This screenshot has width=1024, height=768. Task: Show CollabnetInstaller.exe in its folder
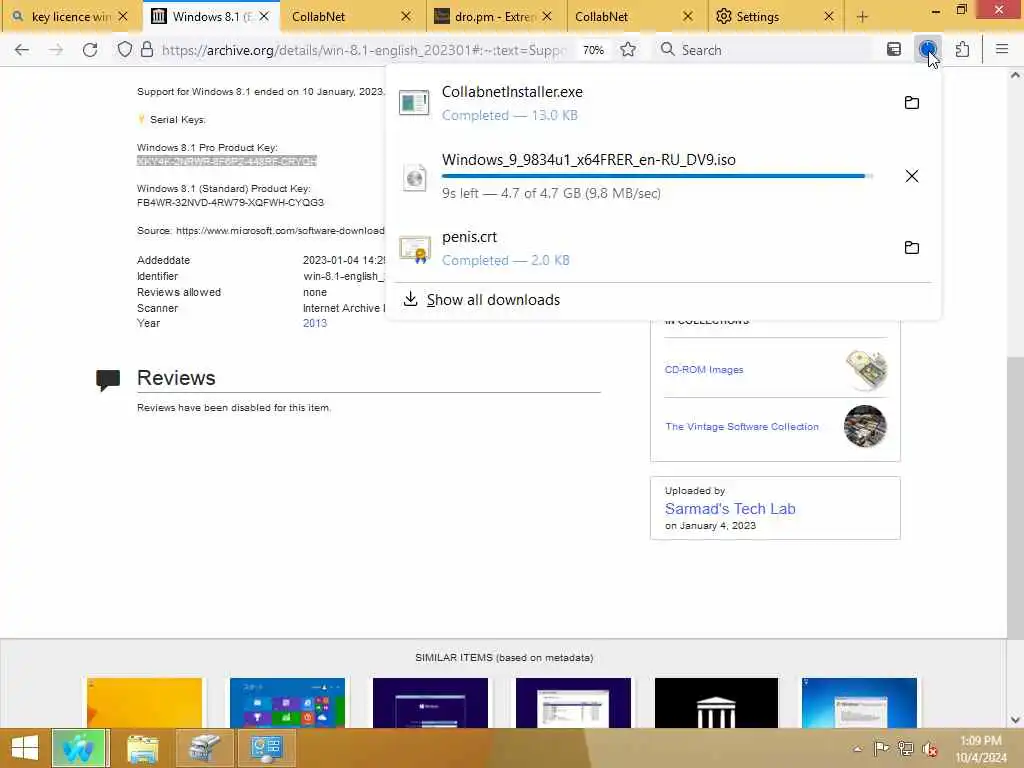tap(912, 103)
